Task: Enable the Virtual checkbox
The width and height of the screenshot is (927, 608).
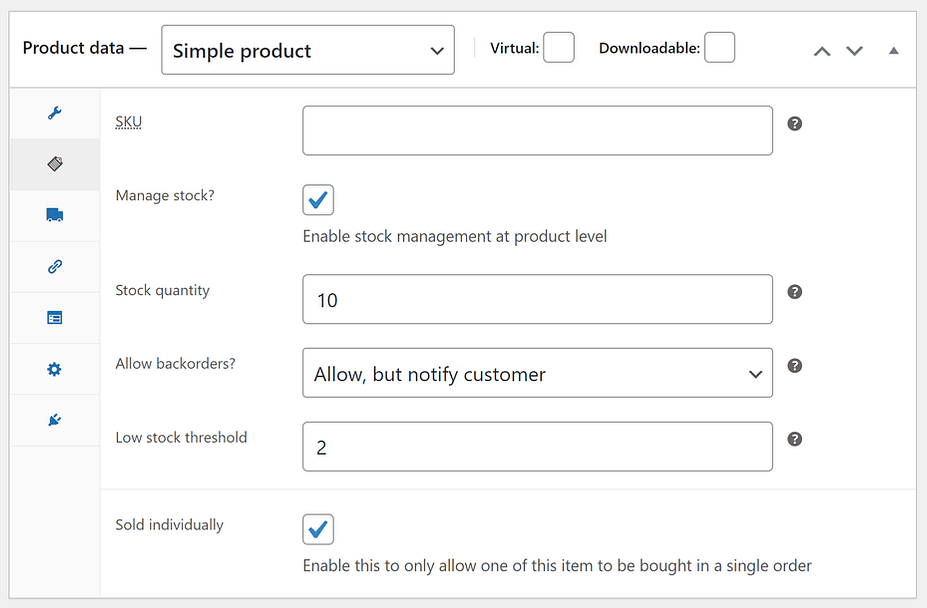Action: pyautogui.click(x=559, y=47)
